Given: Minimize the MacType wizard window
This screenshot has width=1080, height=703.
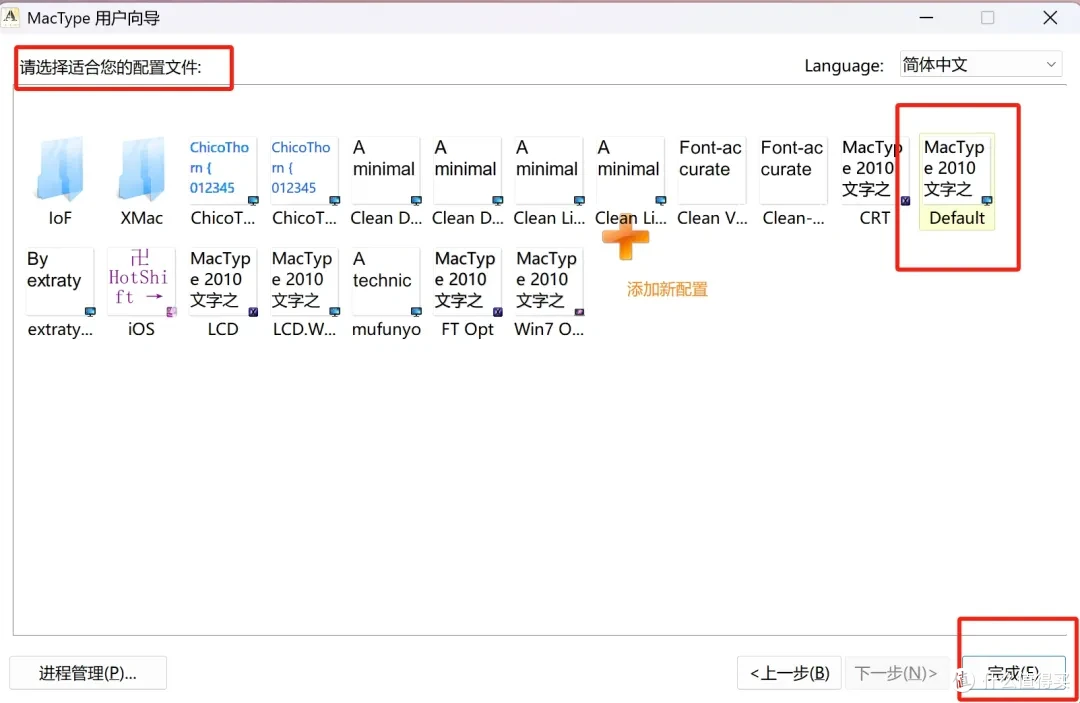Looking at the screenshot, I should [926, 17].
